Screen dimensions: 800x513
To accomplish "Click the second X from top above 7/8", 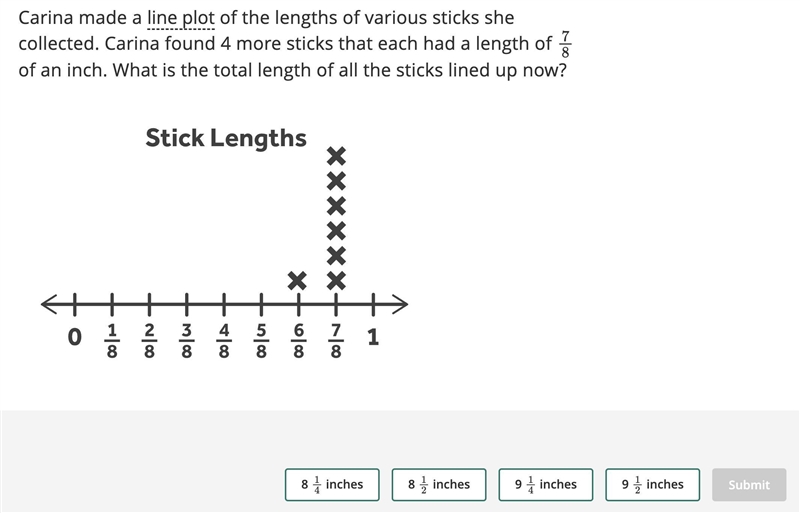I will click(336, 181).
